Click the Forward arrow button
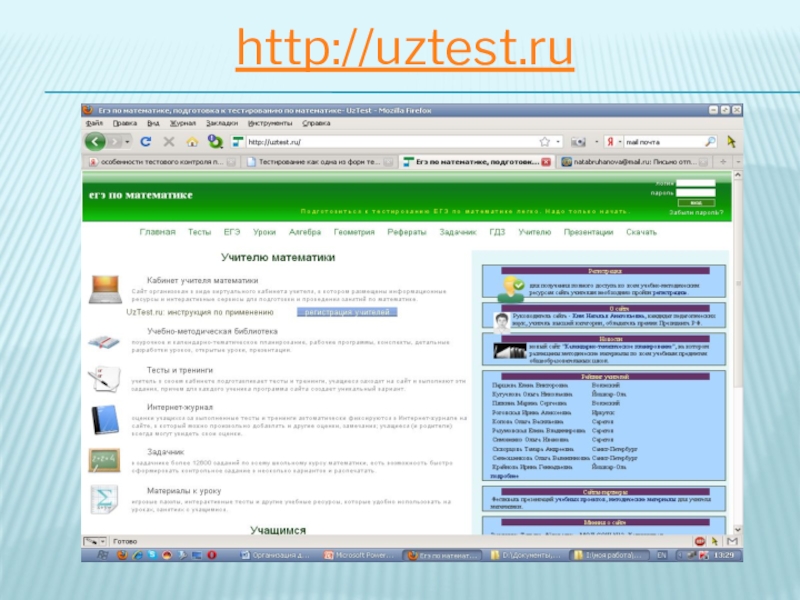The height and width of the screenshot is (600, 800). 115,142
